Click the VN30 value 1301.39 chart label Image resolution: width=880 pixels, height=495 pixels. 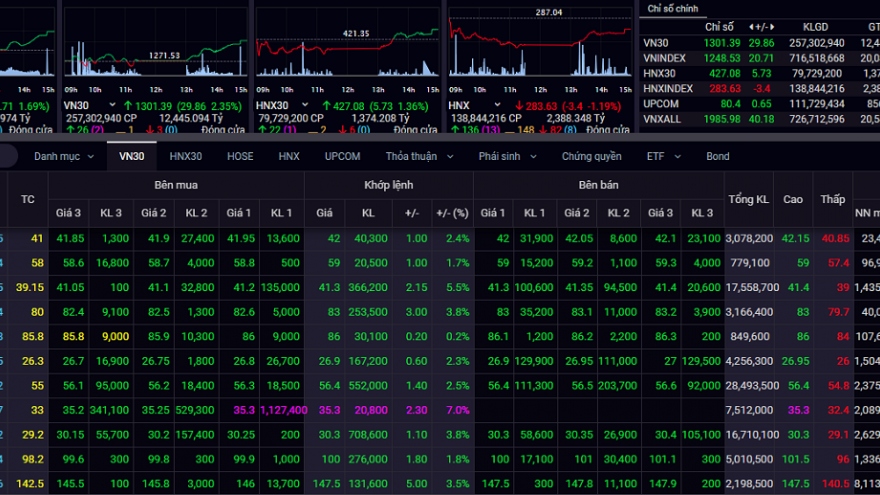tap(153, 106)
